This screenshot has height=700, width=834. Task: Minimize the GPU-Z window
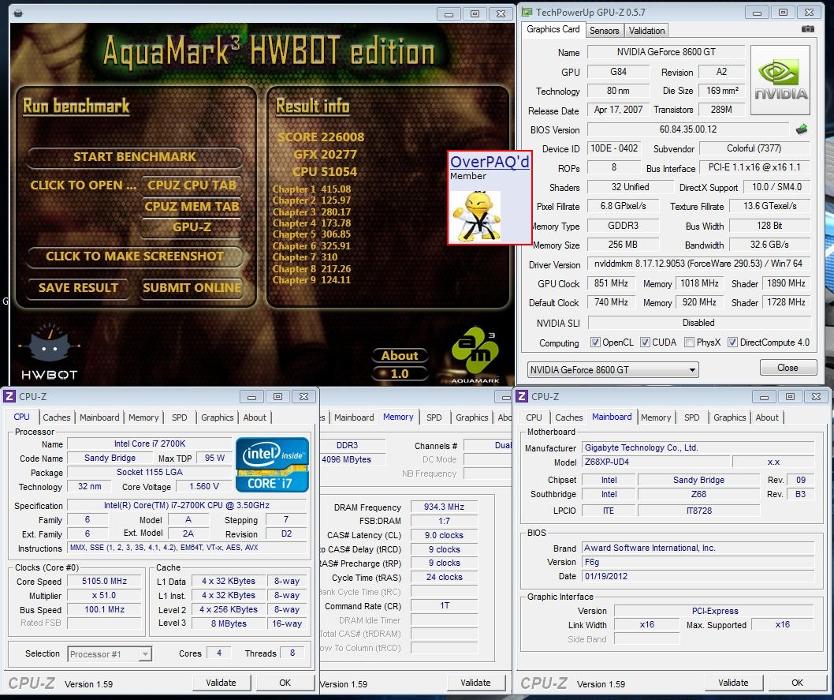[757, 13]
